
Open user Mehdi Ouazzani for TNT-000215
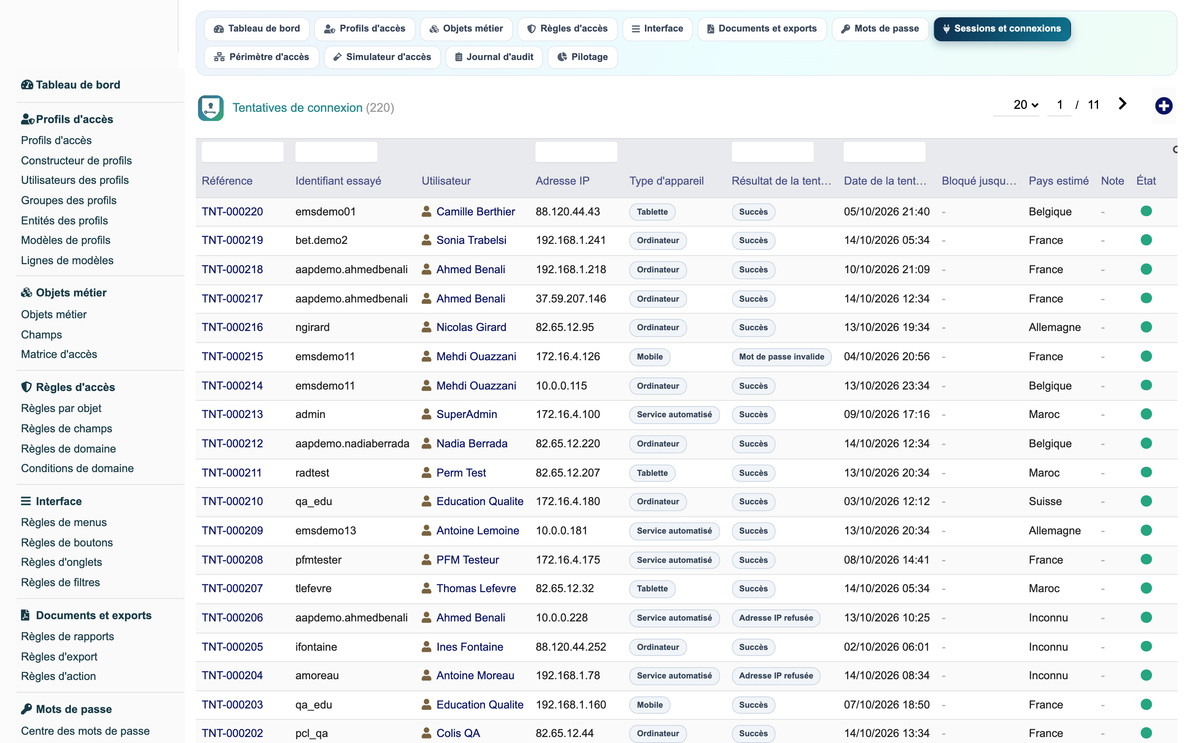tap(476, 357)
